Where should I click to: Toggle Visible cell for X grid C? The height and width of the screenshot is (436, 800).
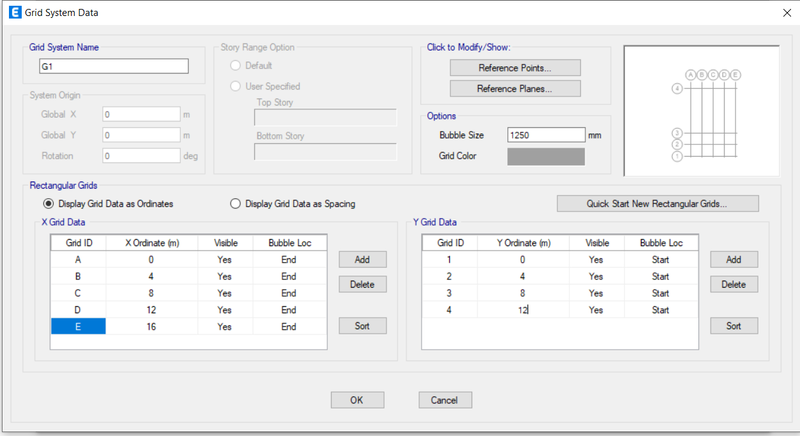tap(224, 293)
